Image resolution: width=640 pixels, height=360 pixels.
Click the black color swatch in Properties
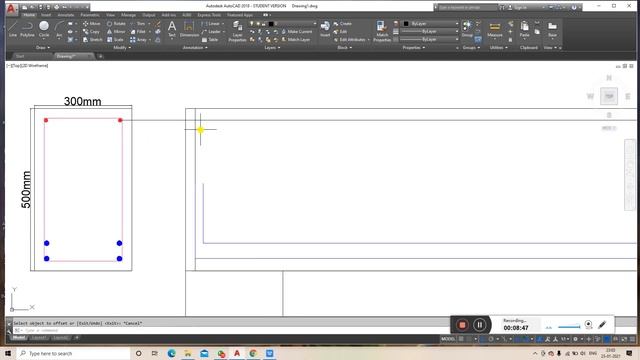pyautogui.click(x=406, y=24)
